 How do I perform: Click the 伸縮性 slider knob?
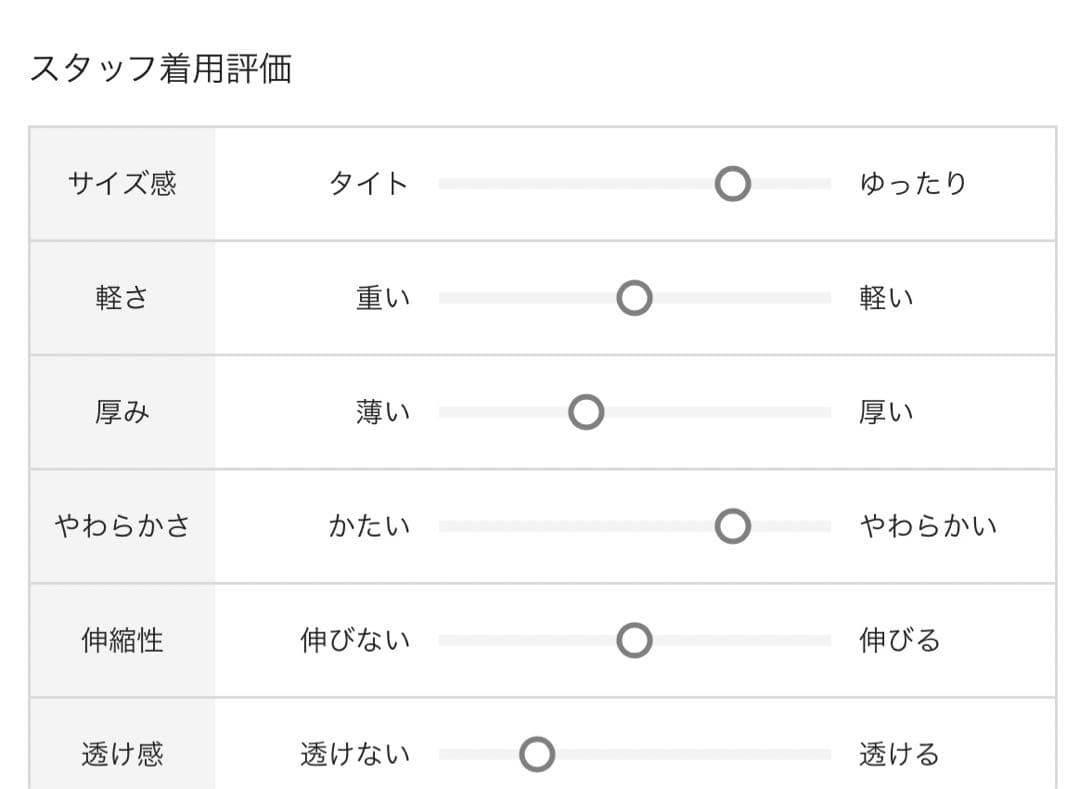(x=634, y=639)
